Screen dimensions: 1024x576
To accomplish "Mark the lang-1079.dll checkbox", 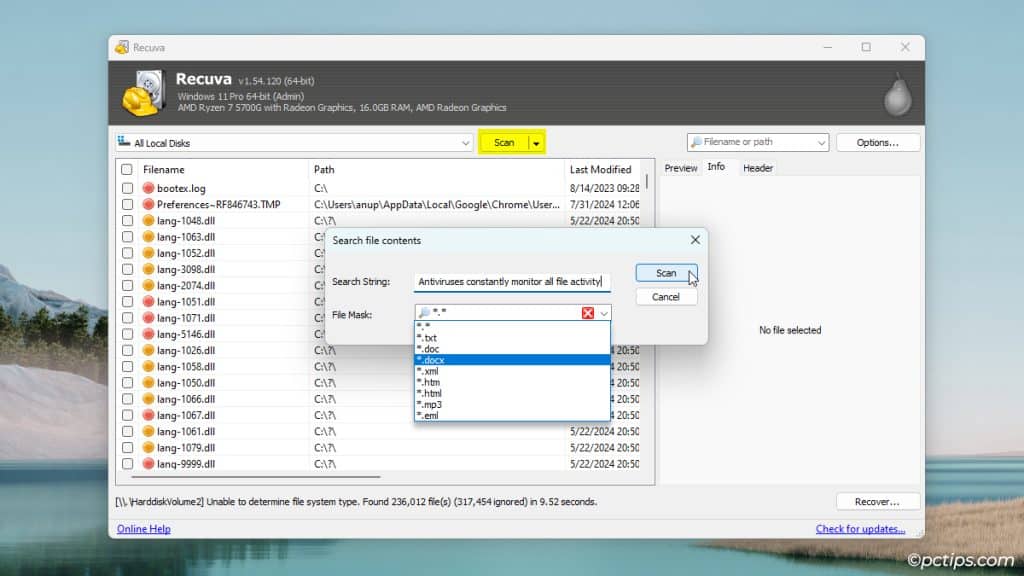I will click(x=127, y=447).
